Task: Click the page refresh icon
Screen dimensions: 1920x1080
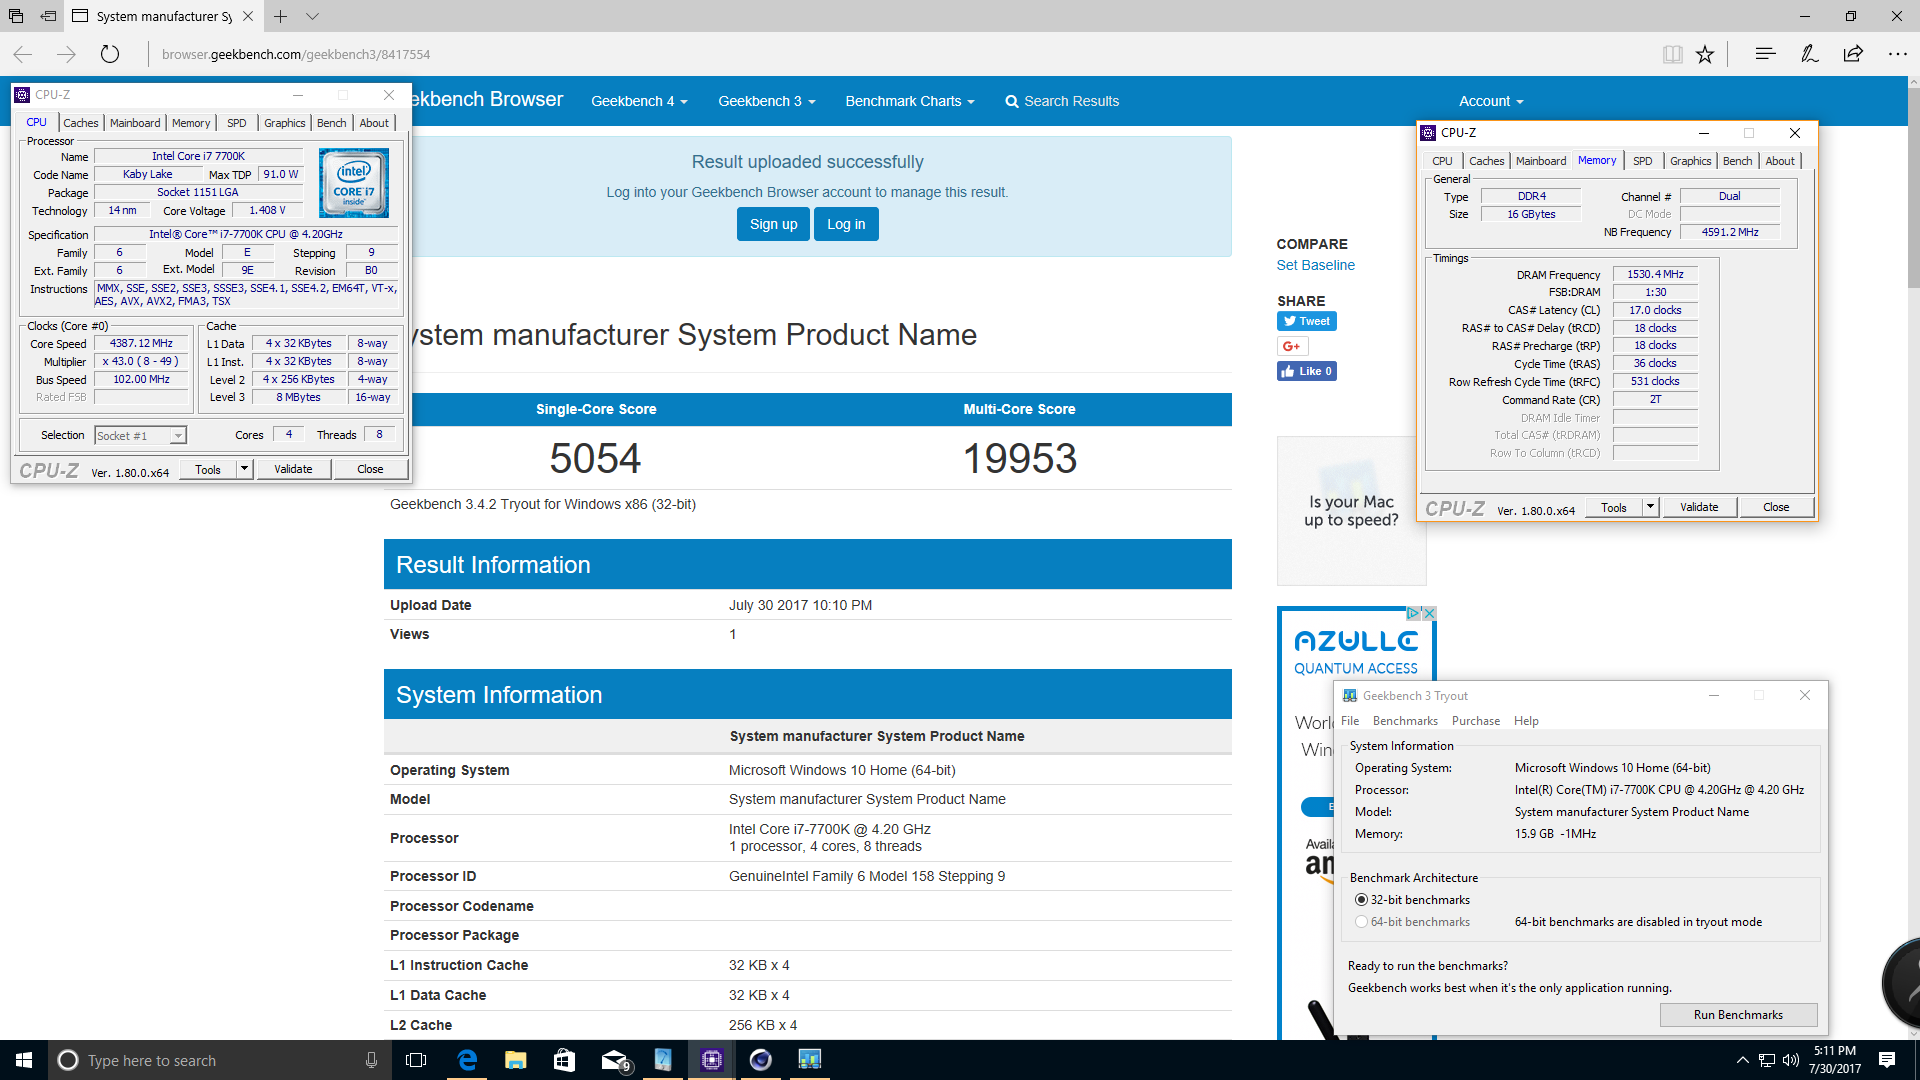Action: pos(110,54)
